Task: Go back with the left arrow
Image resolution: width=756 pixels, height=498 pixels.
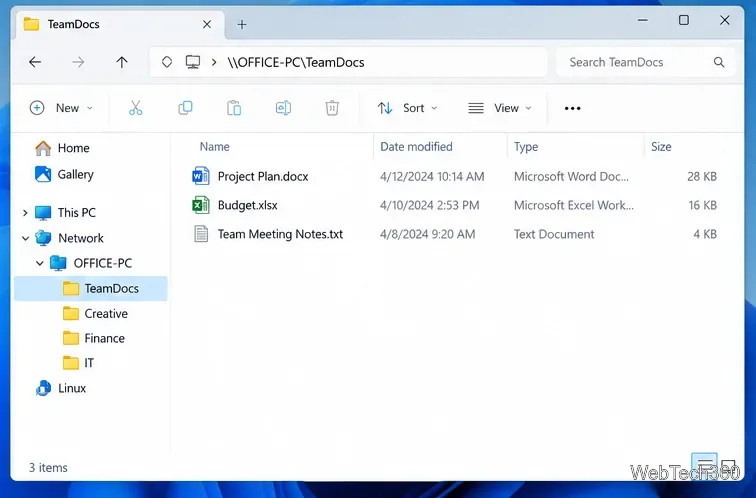Action: (x=35, y=62)
